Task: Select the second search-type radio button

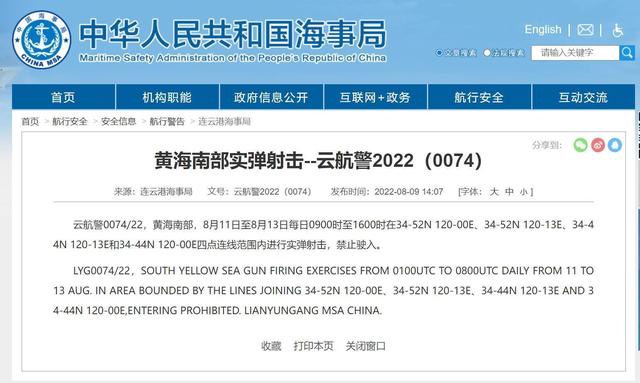Action: (x=487, y=53)
